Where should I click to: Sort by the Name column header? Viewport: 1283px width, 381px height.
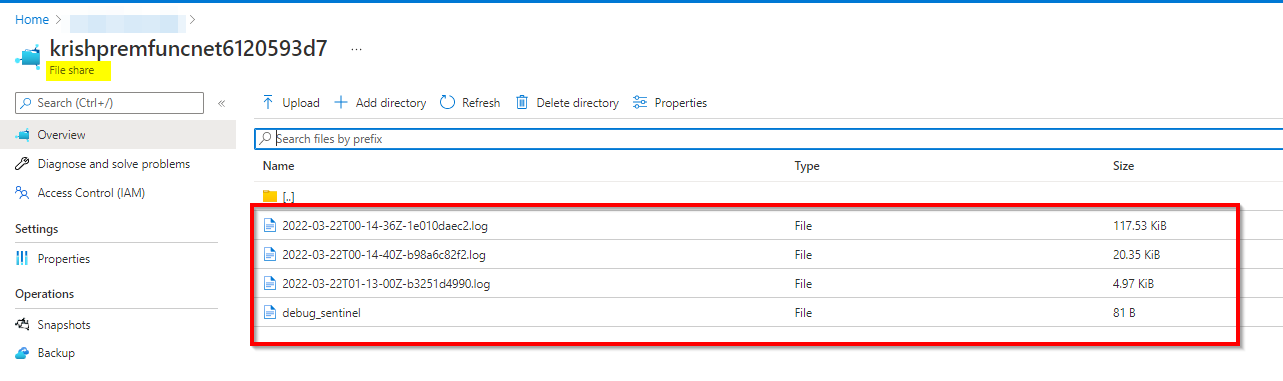point(278,166)
